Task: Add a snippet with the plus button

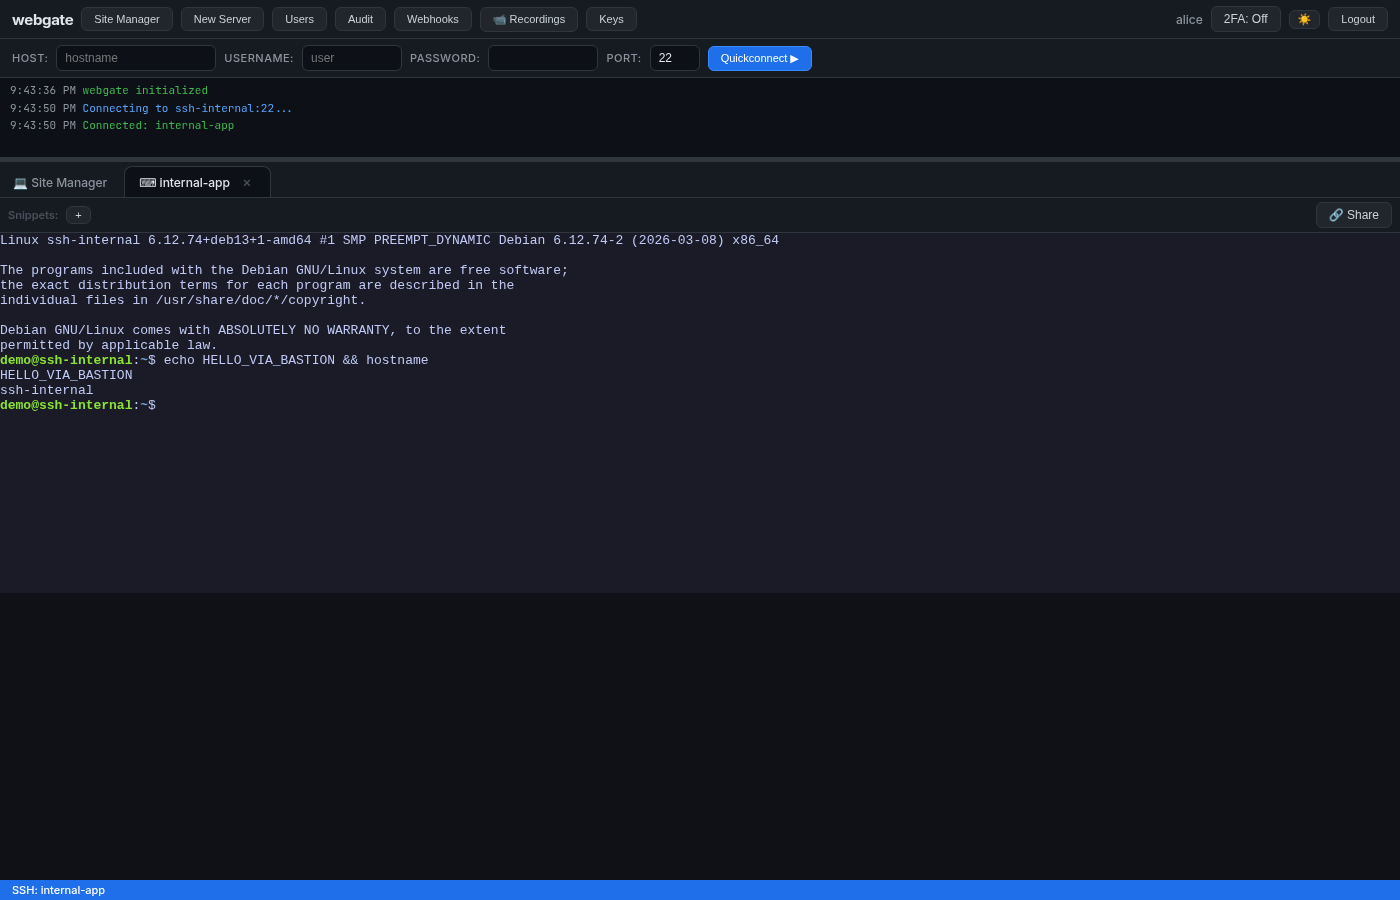Action: pyautogui.click(x=78, y=215)
